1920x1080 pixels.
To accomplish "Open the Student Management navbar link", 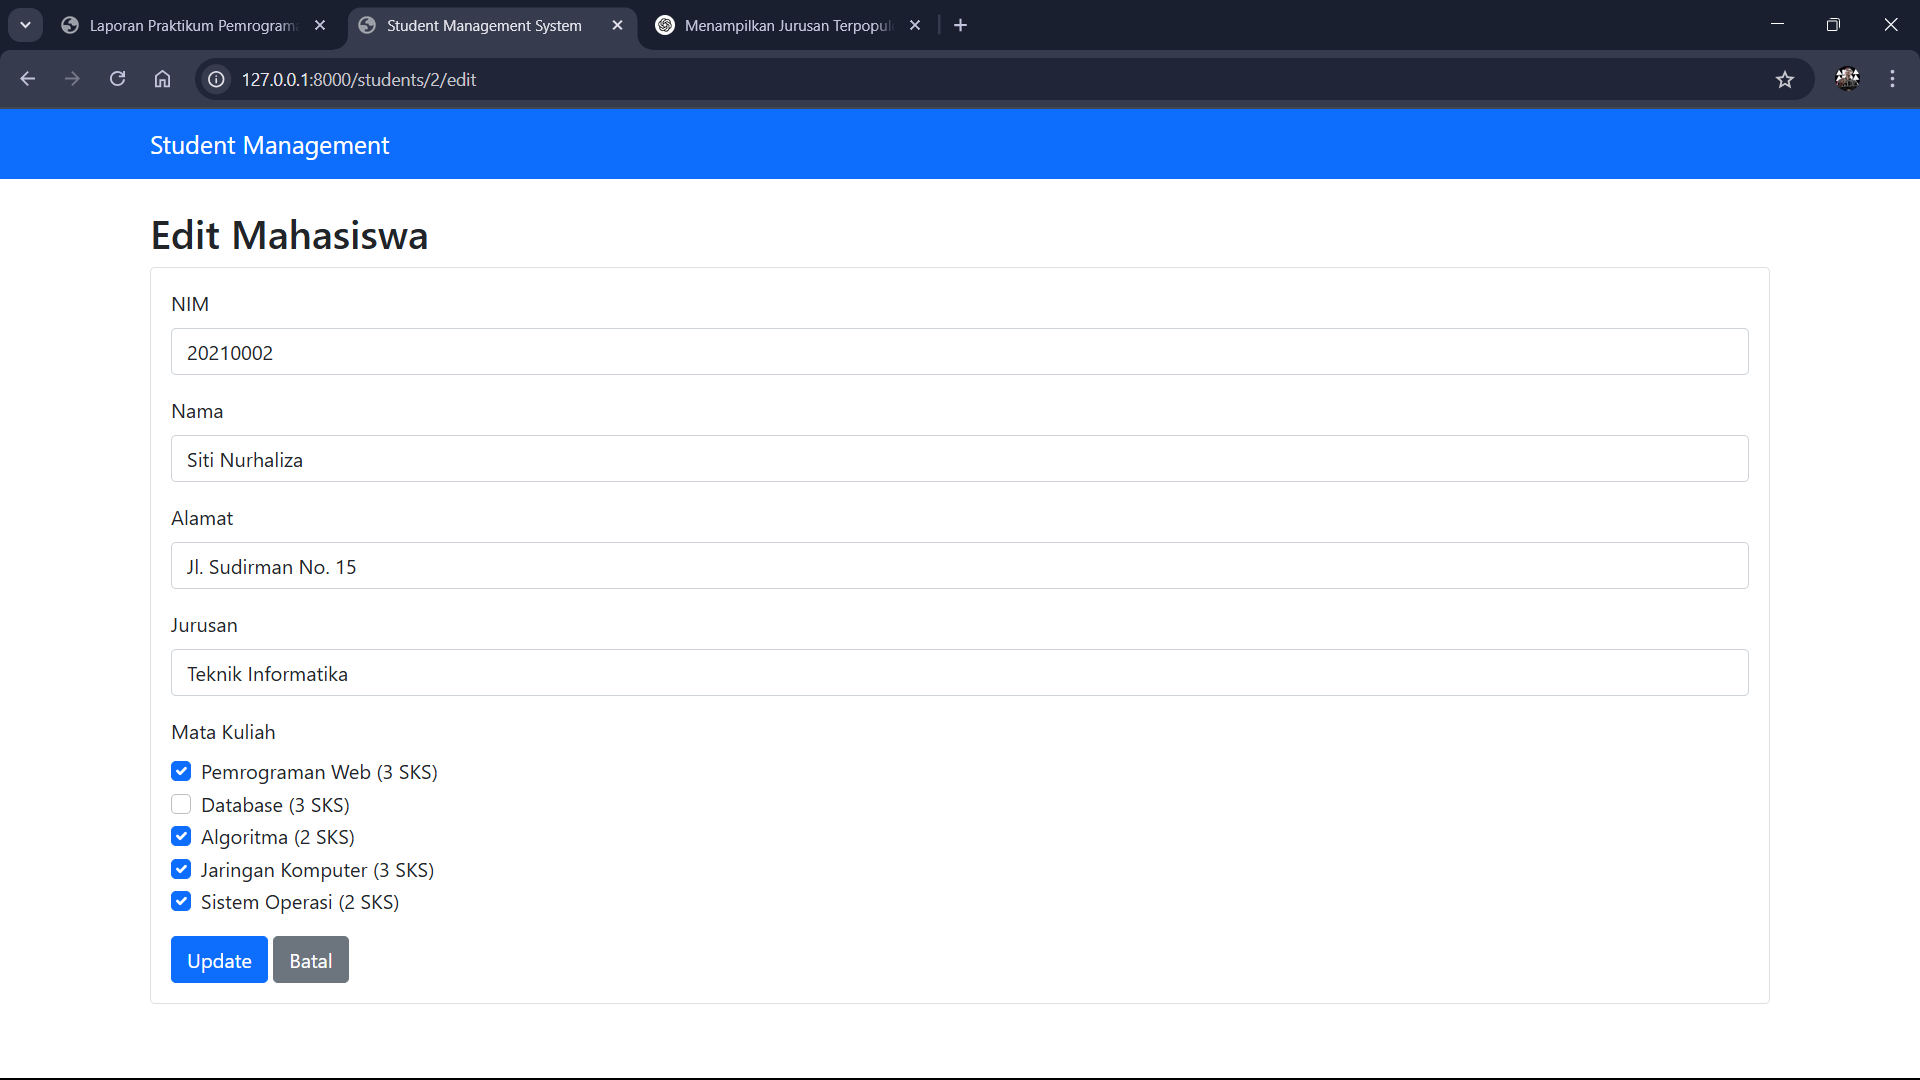I will point(269,145).
